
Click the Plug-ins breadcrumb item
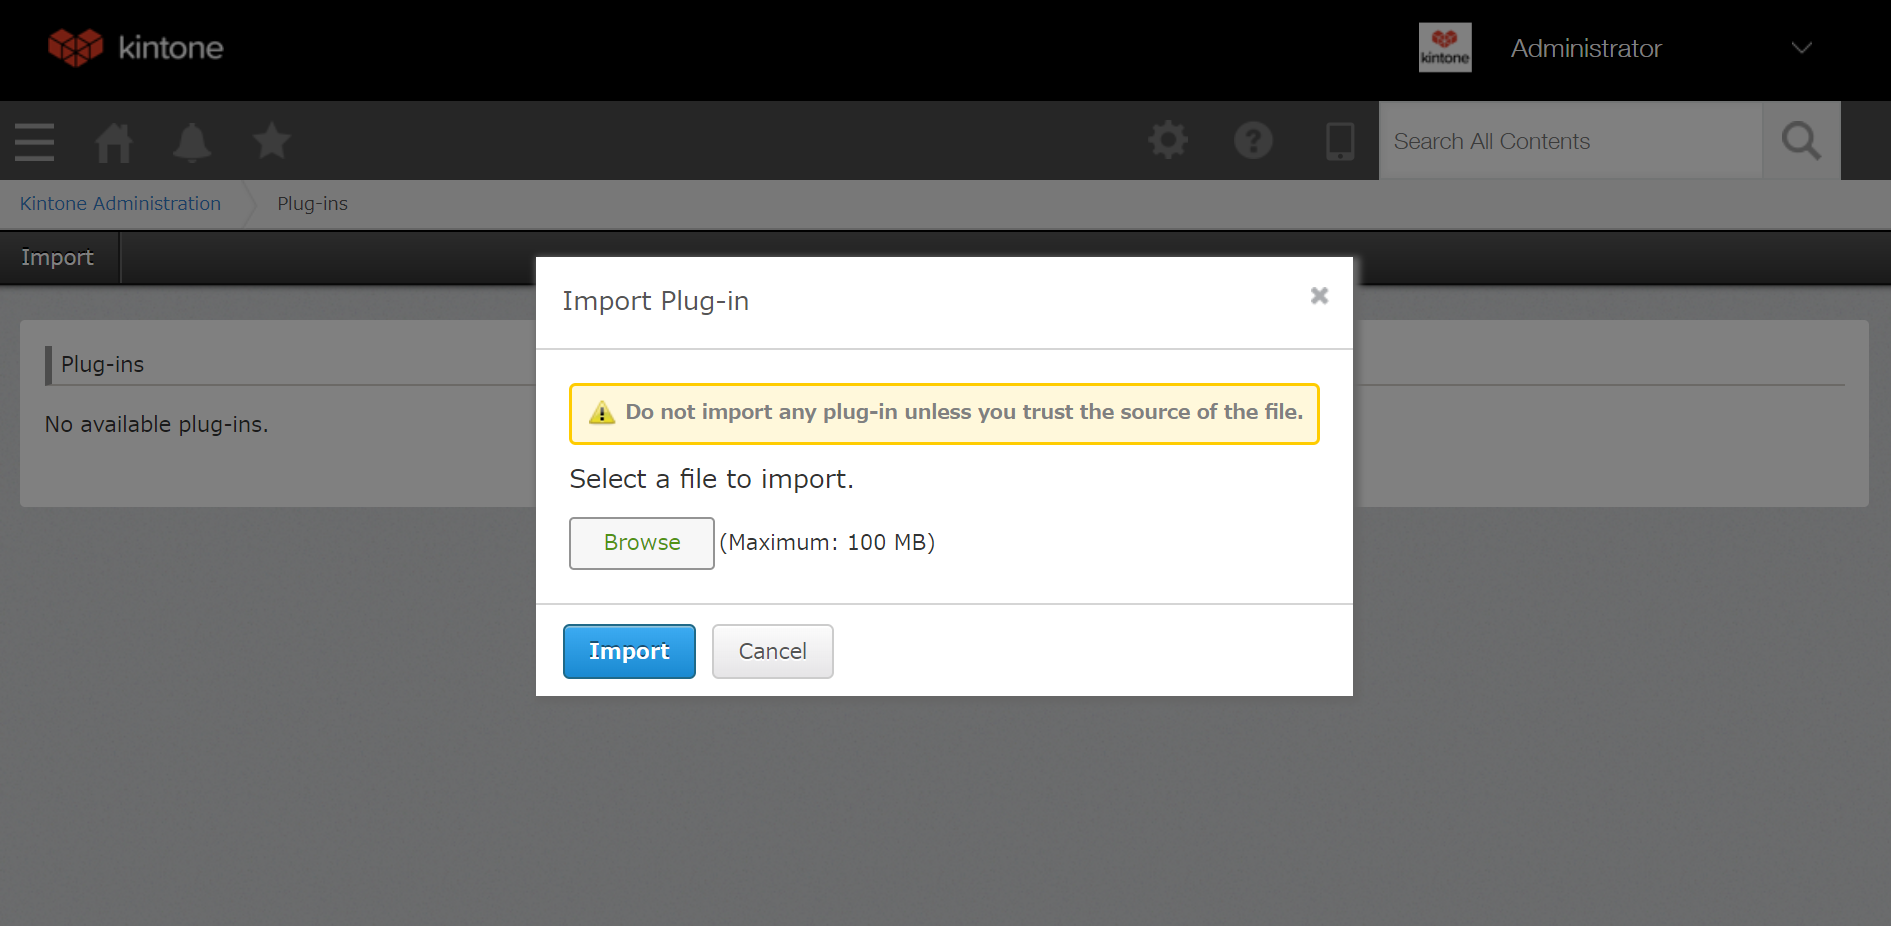312,204
